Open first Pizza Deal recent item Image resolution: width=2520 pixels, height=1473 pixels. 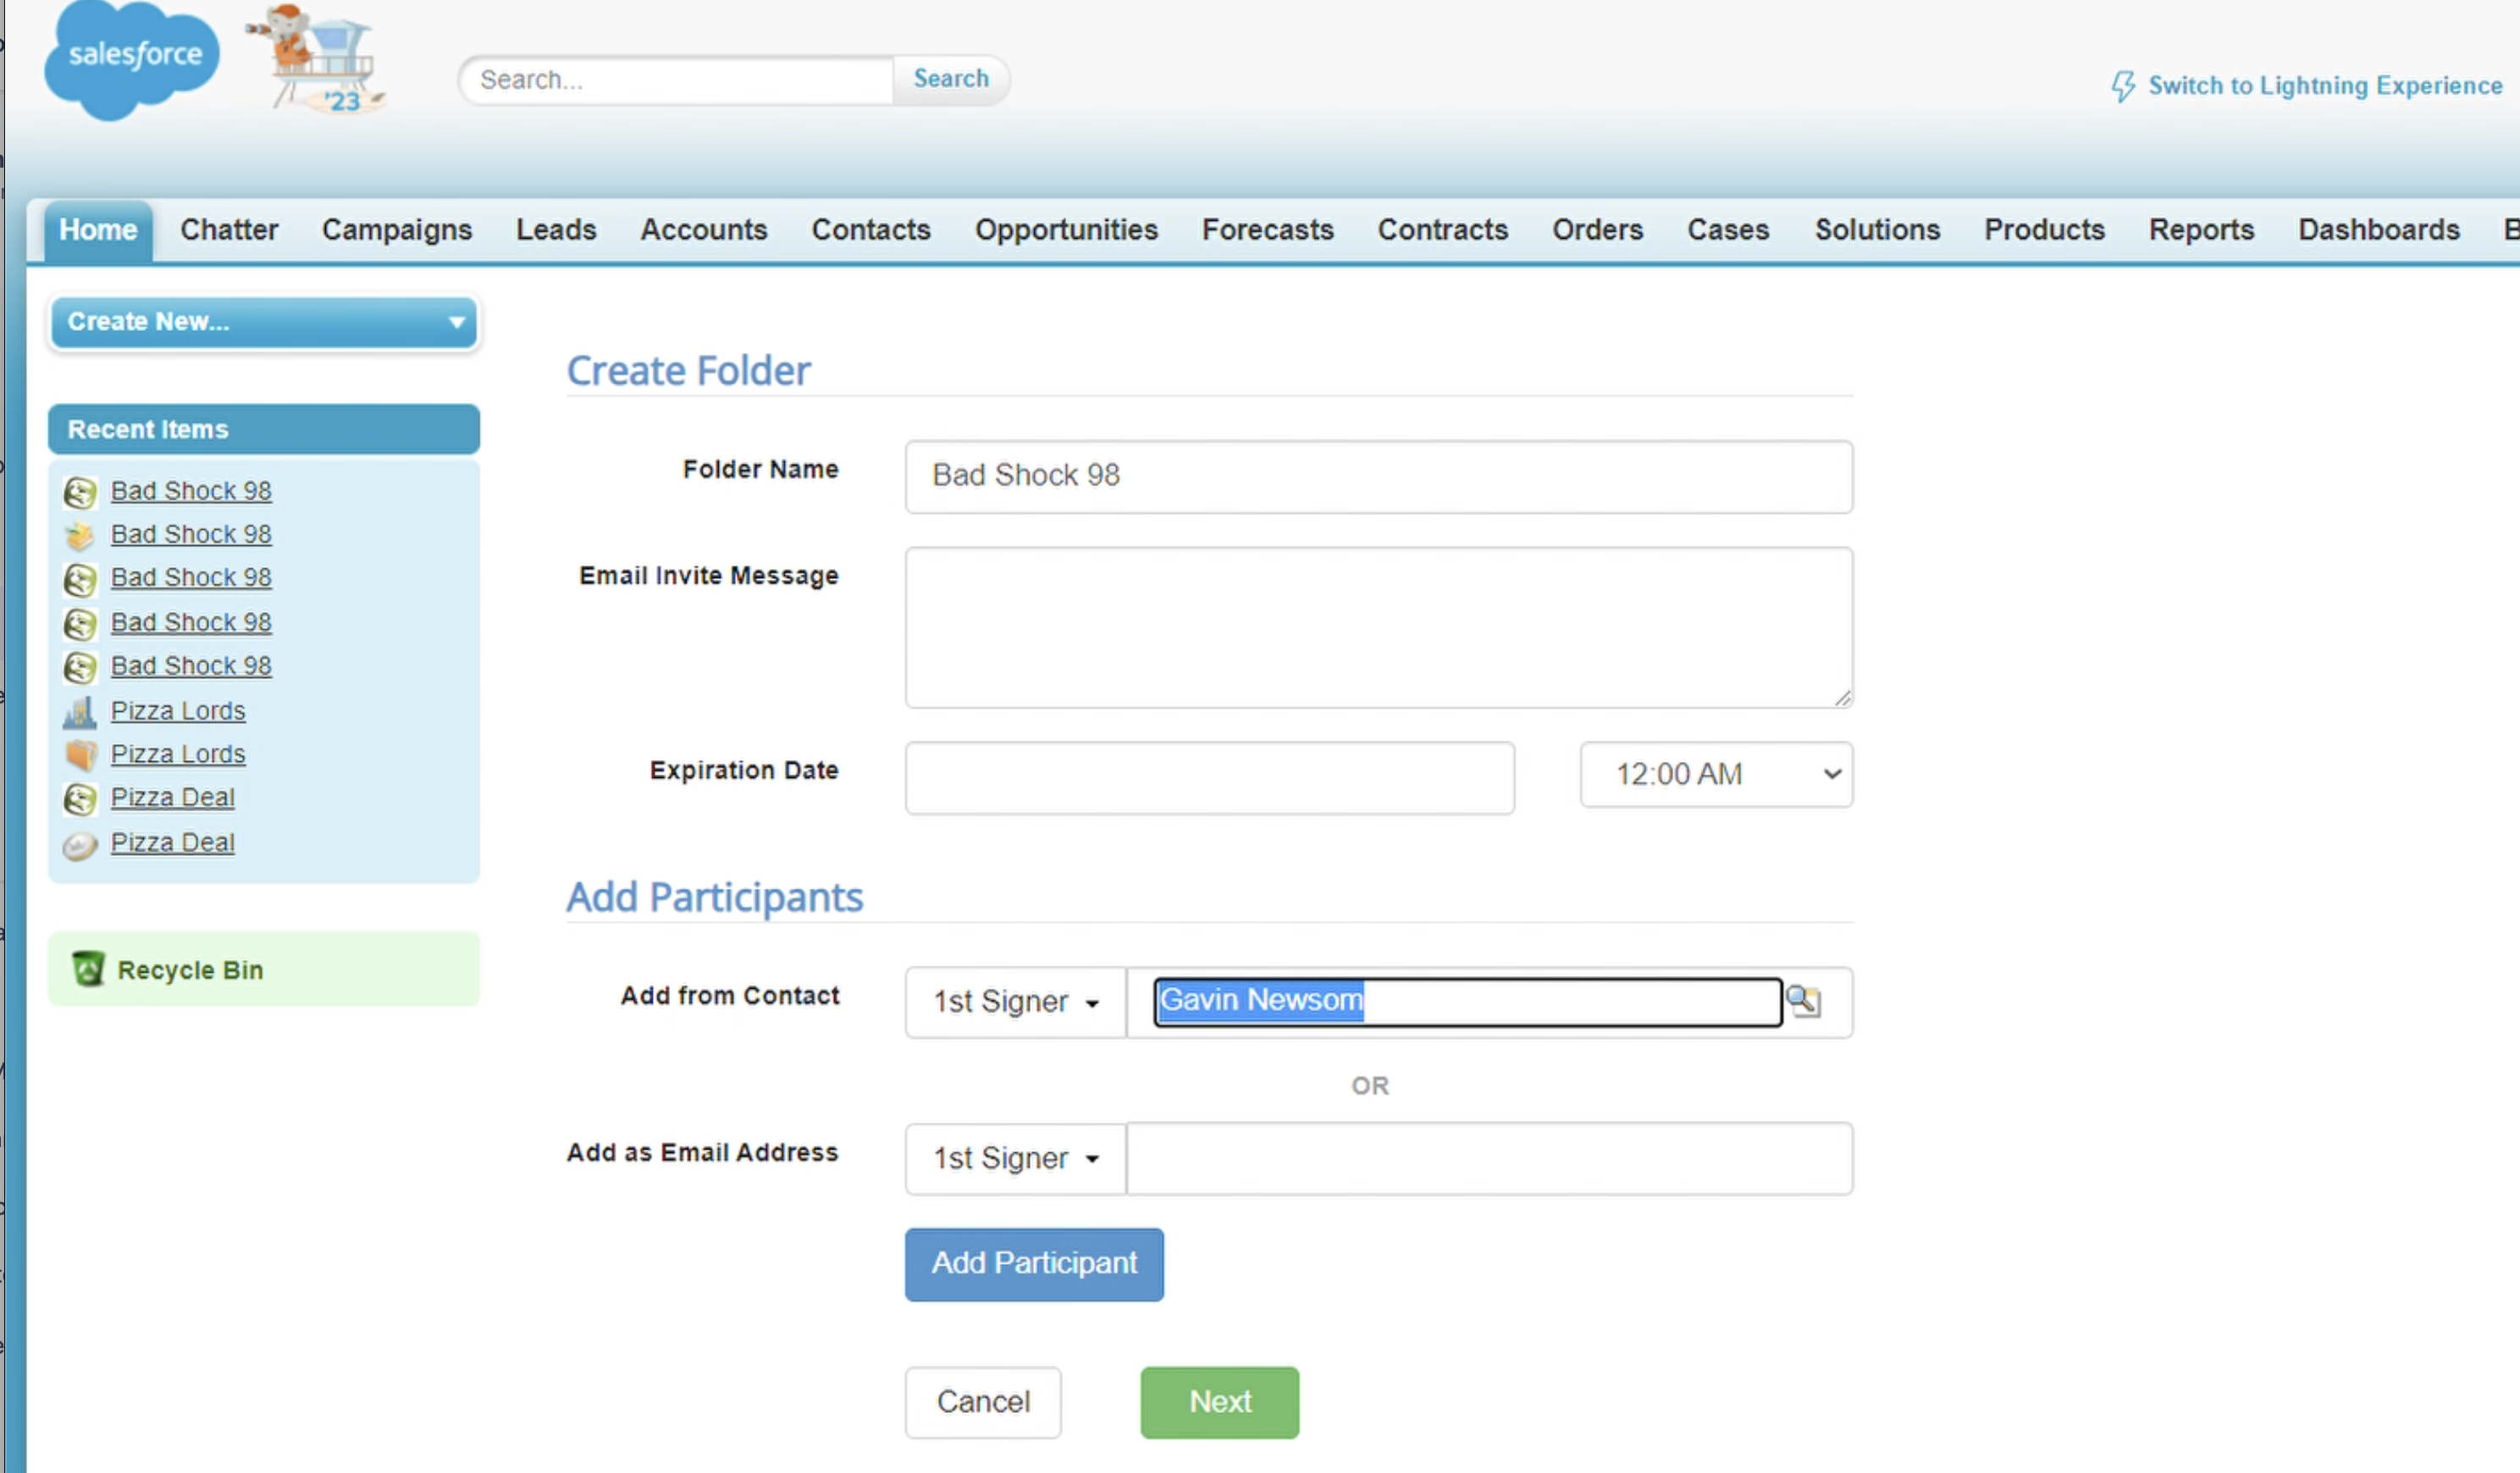(173, 798)
